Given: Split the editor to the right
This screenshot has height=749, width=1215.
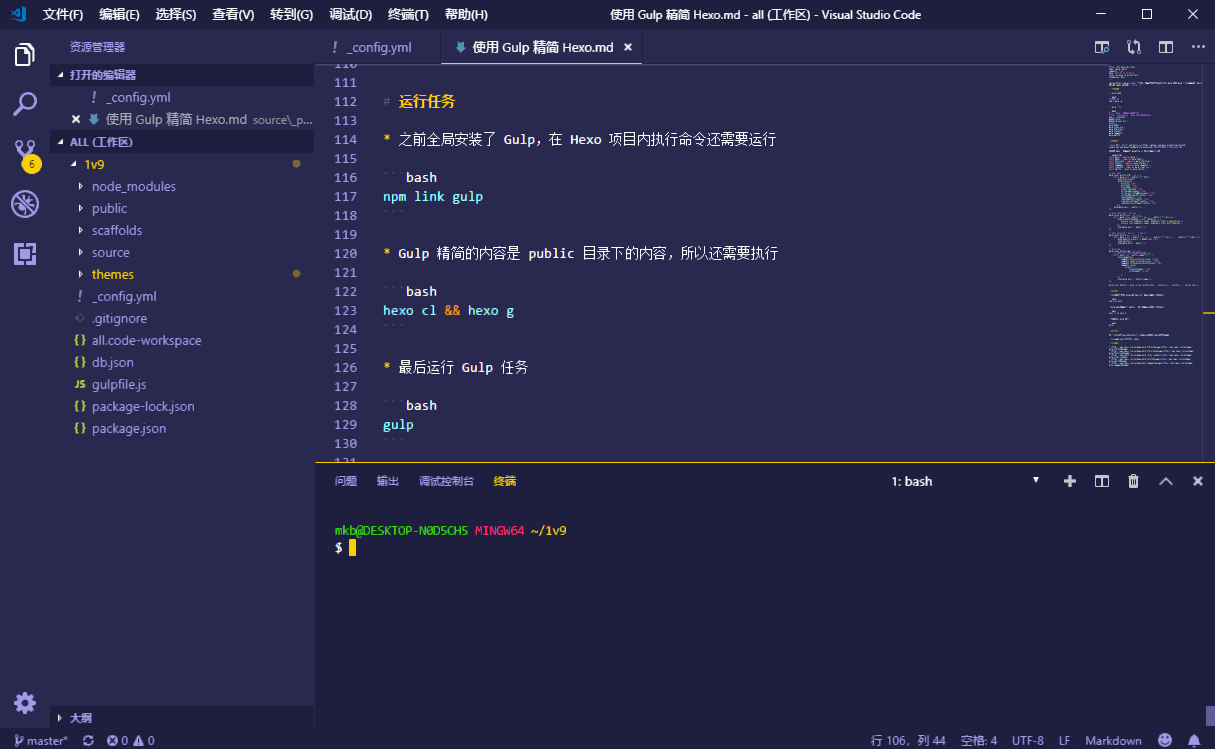Looking at the screenshot, I should (x=1166, y=47).
